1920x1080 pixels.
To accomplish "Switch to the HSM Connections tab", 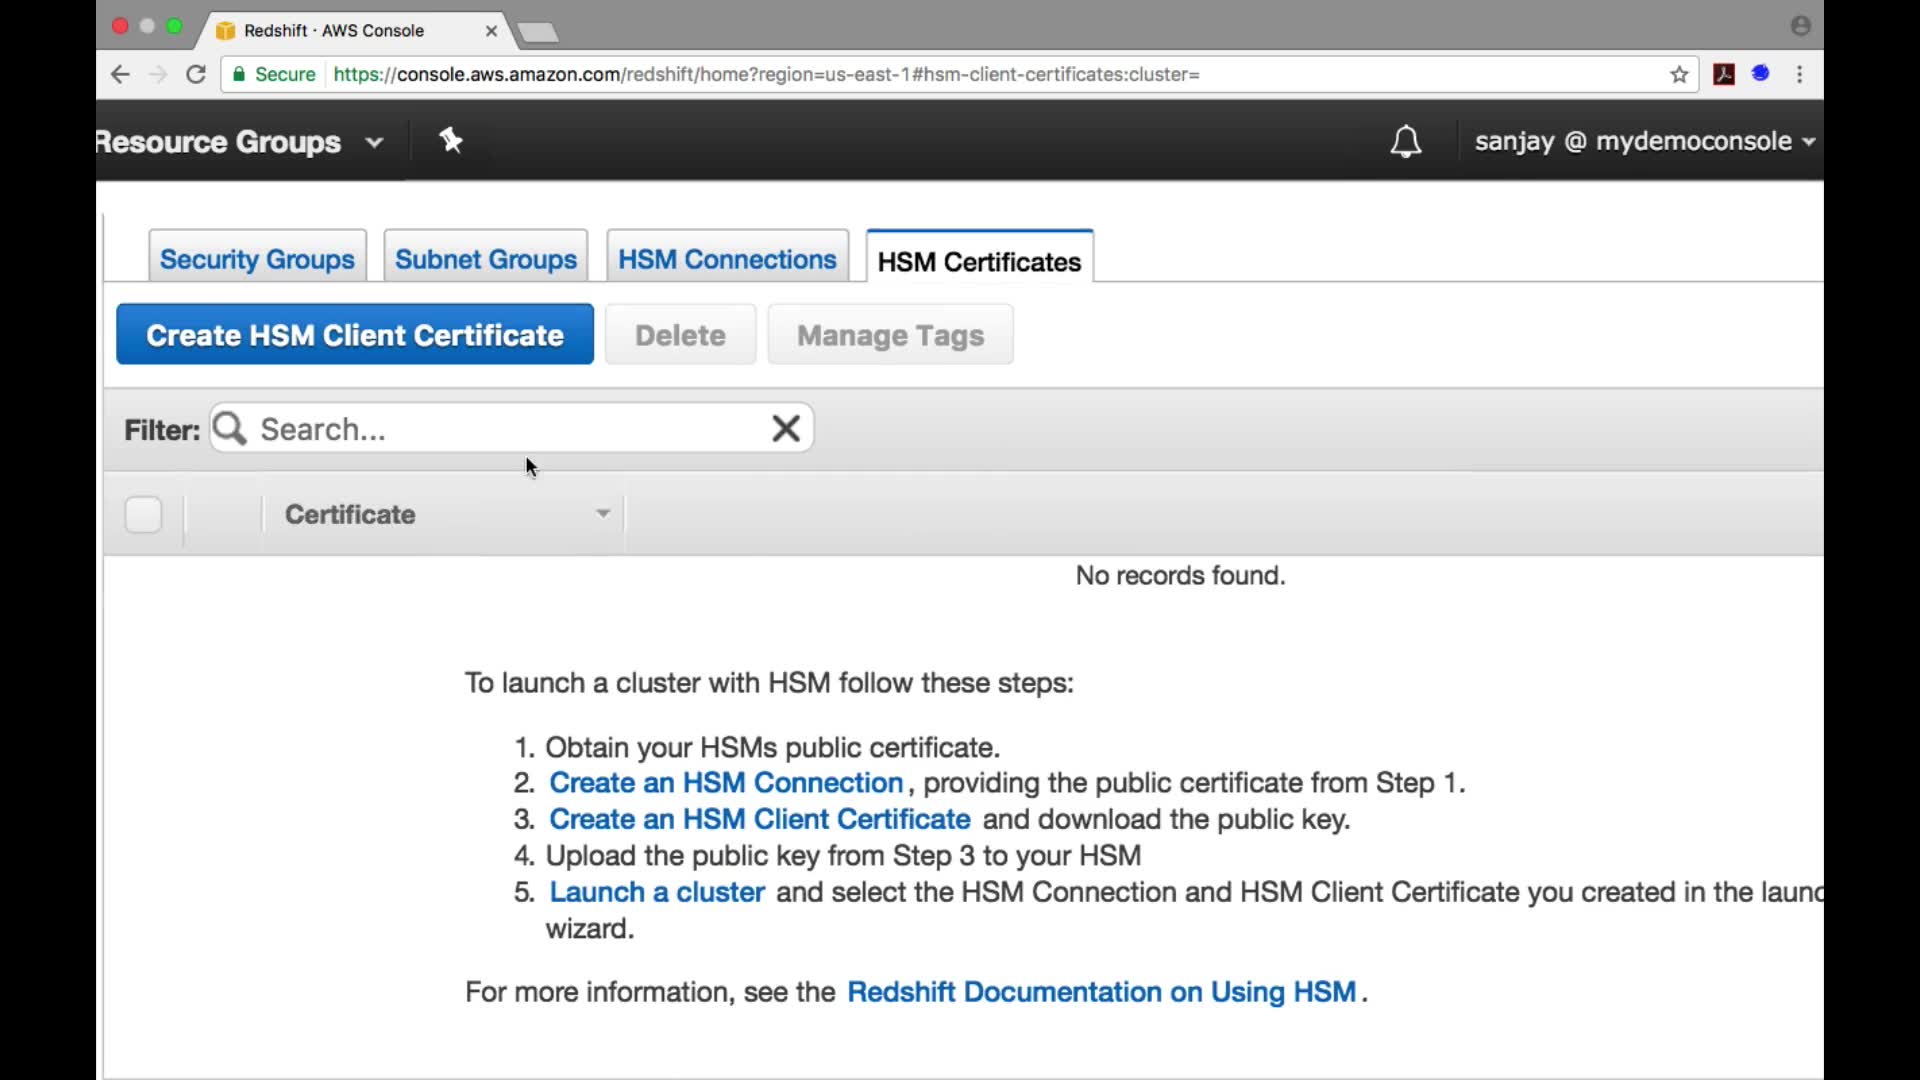I will coord(727,259).
